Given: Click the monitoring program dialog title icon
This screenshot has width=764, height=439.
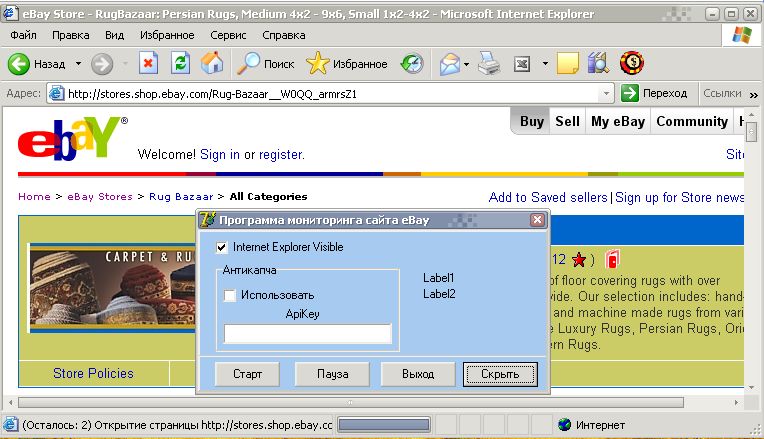Looking at the screenshot, I should [x=208, y=220].
